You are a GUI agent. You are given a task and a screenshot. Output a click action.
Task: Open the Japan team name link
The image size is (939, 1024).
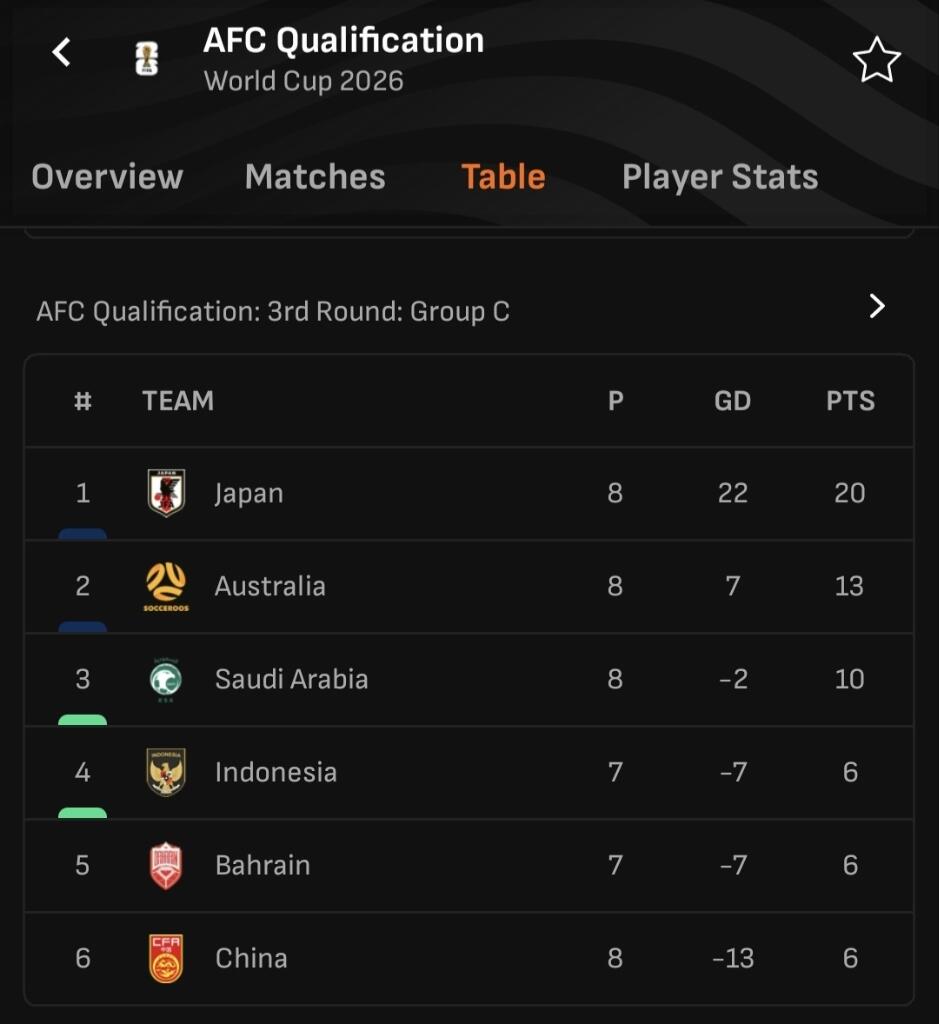tap(249, 493)
